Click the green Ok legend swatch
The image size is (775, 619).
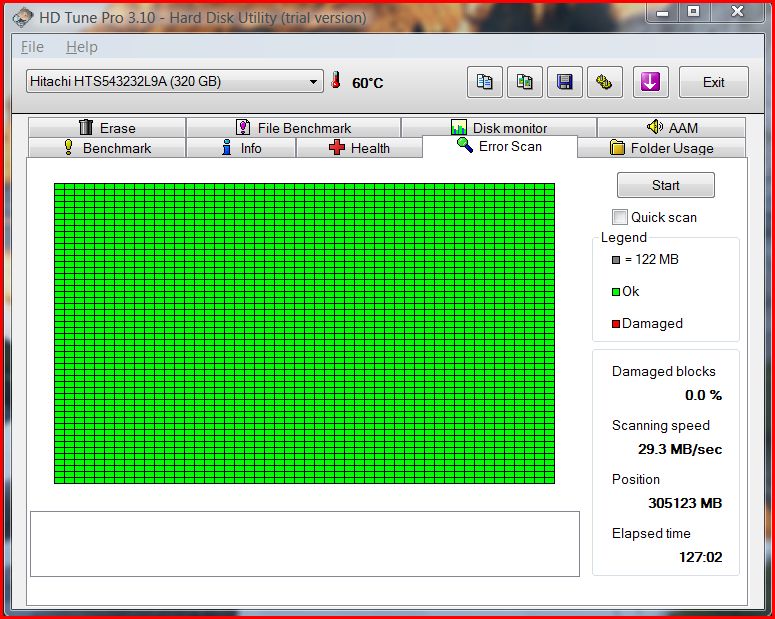coord(616,292)
